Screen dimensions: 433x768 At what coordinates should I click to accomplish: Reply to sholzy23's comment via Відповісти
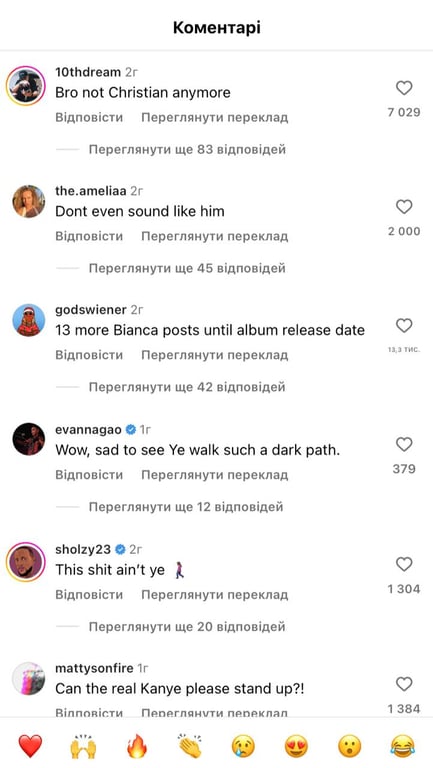[x=89, y=595]
